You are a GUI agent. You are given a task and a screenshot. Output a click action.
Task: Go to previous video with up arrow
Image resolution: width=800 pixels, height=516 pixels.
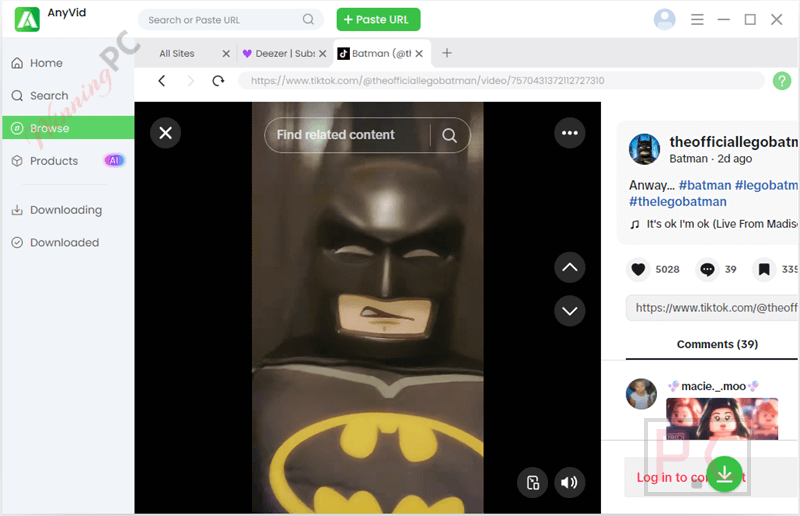[569, 267]
